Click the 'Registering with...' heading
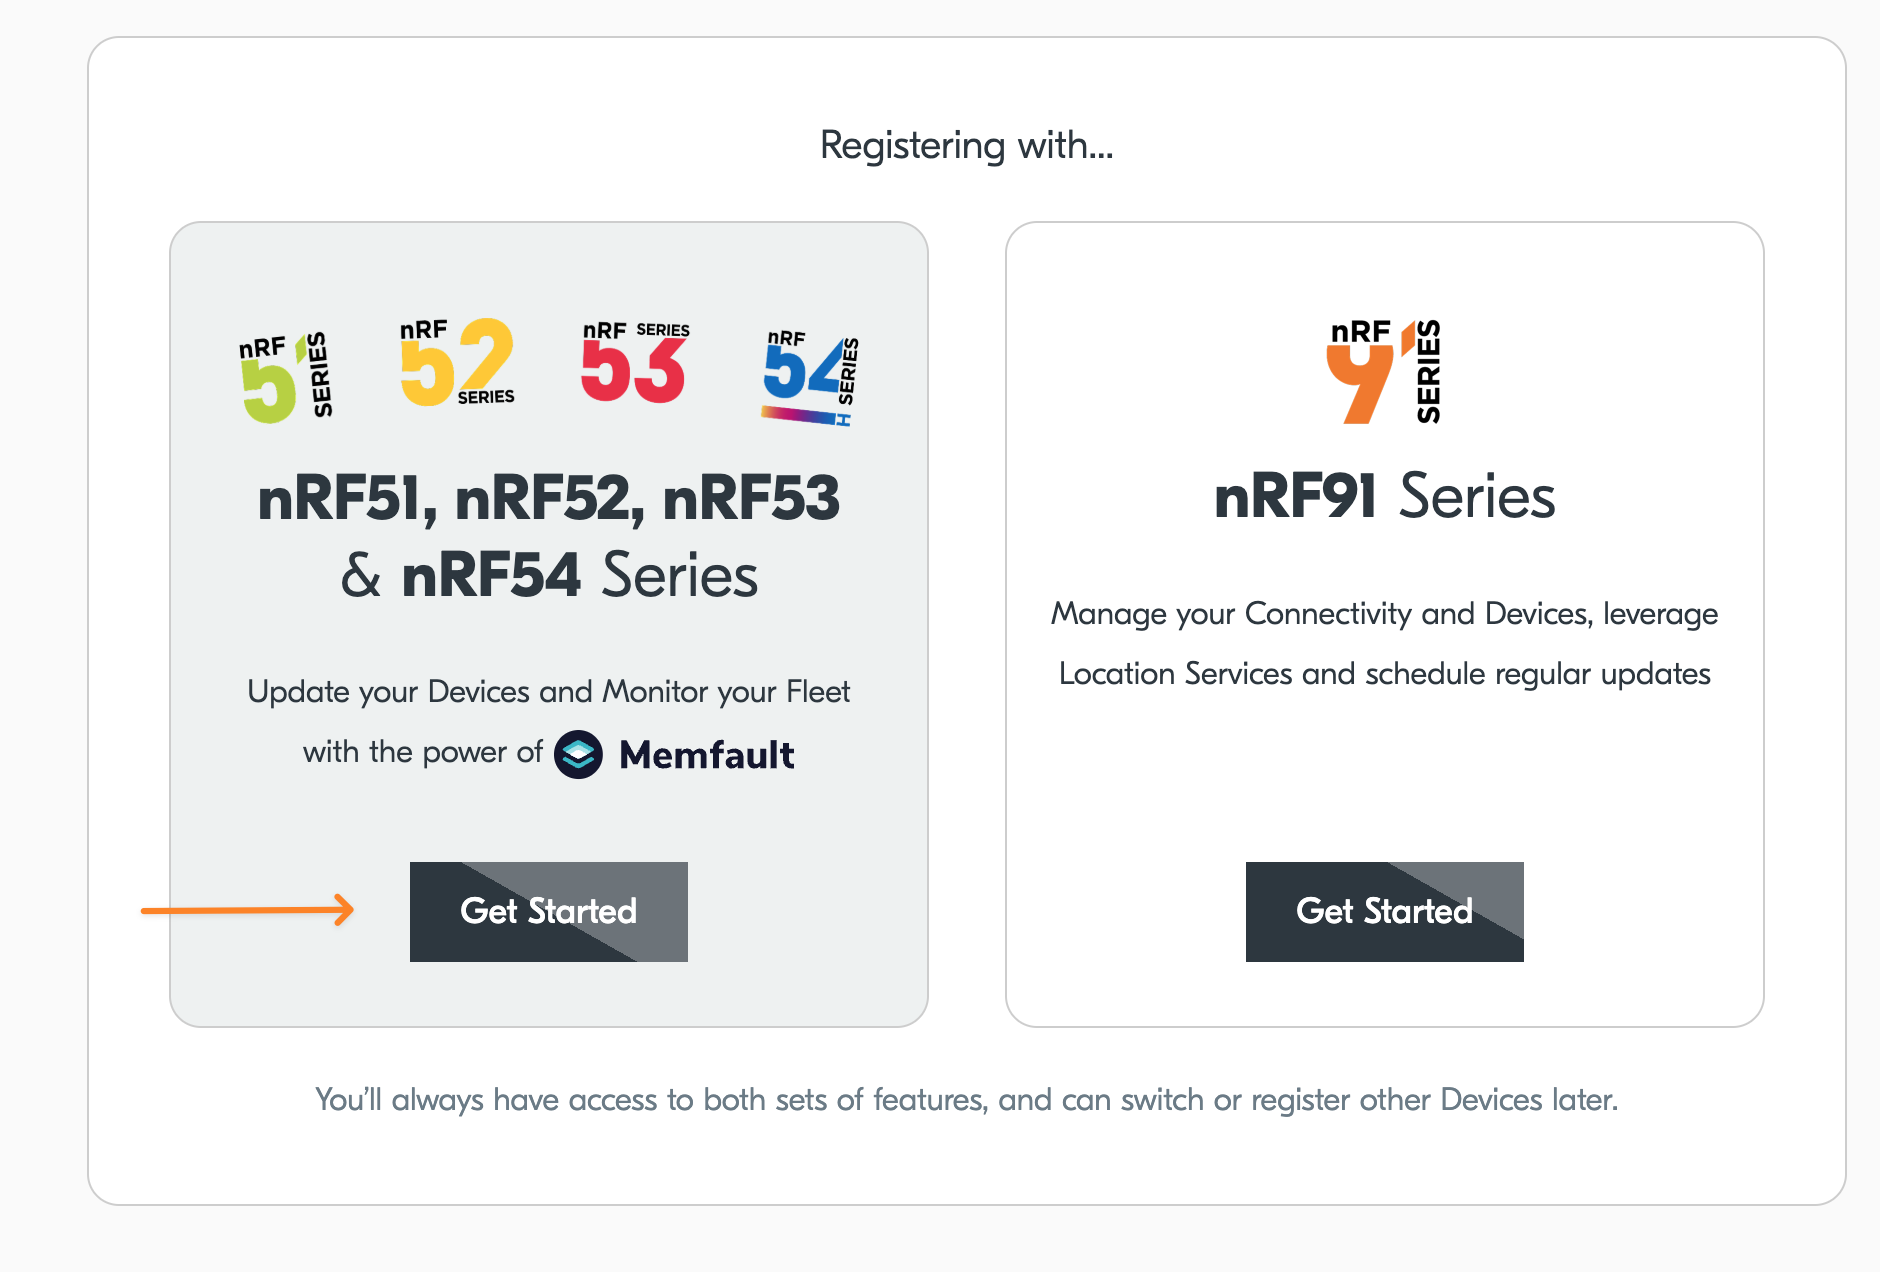This screenshot has width=1880, height=1272. (x=966, y=145)
